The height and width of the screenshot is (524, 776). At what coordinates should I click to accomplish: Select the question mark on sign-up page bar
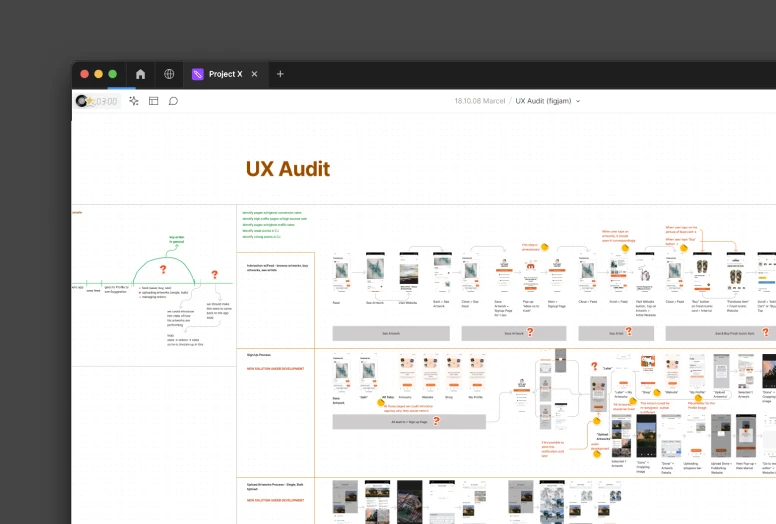pos(436,421)
